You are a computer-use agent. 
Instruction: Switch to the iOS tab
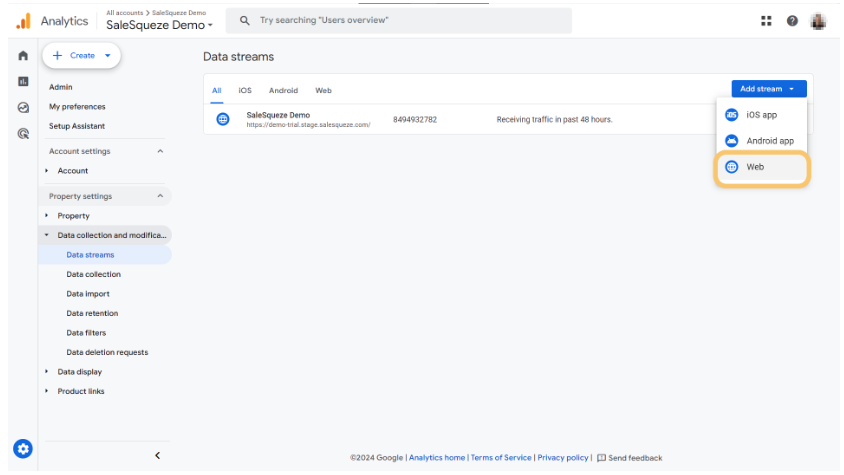click(x=245, y=90)
